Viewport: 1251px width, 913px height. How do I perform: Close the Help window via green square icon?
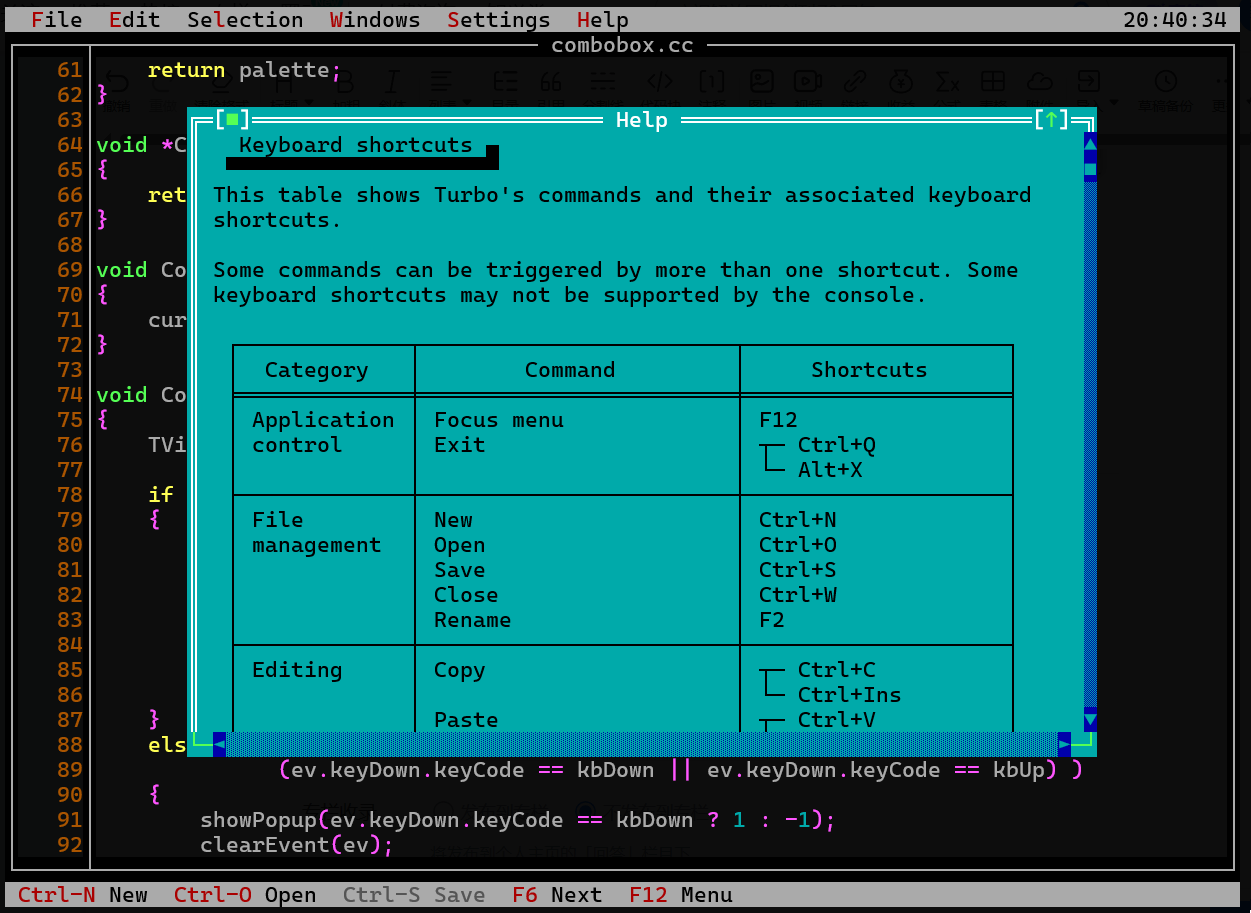pos(232,120)
